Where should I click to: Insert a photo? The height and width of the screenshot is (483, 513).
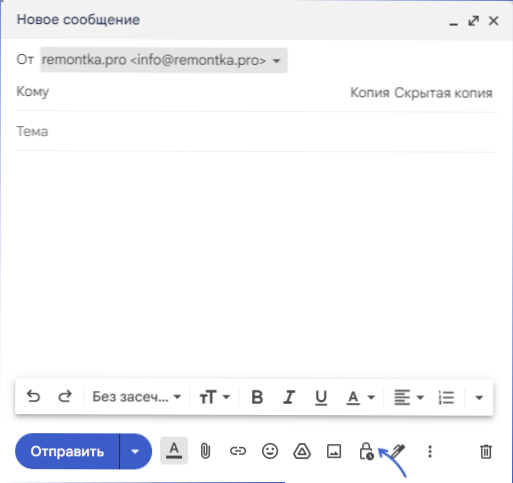click(x=334, y=451)
